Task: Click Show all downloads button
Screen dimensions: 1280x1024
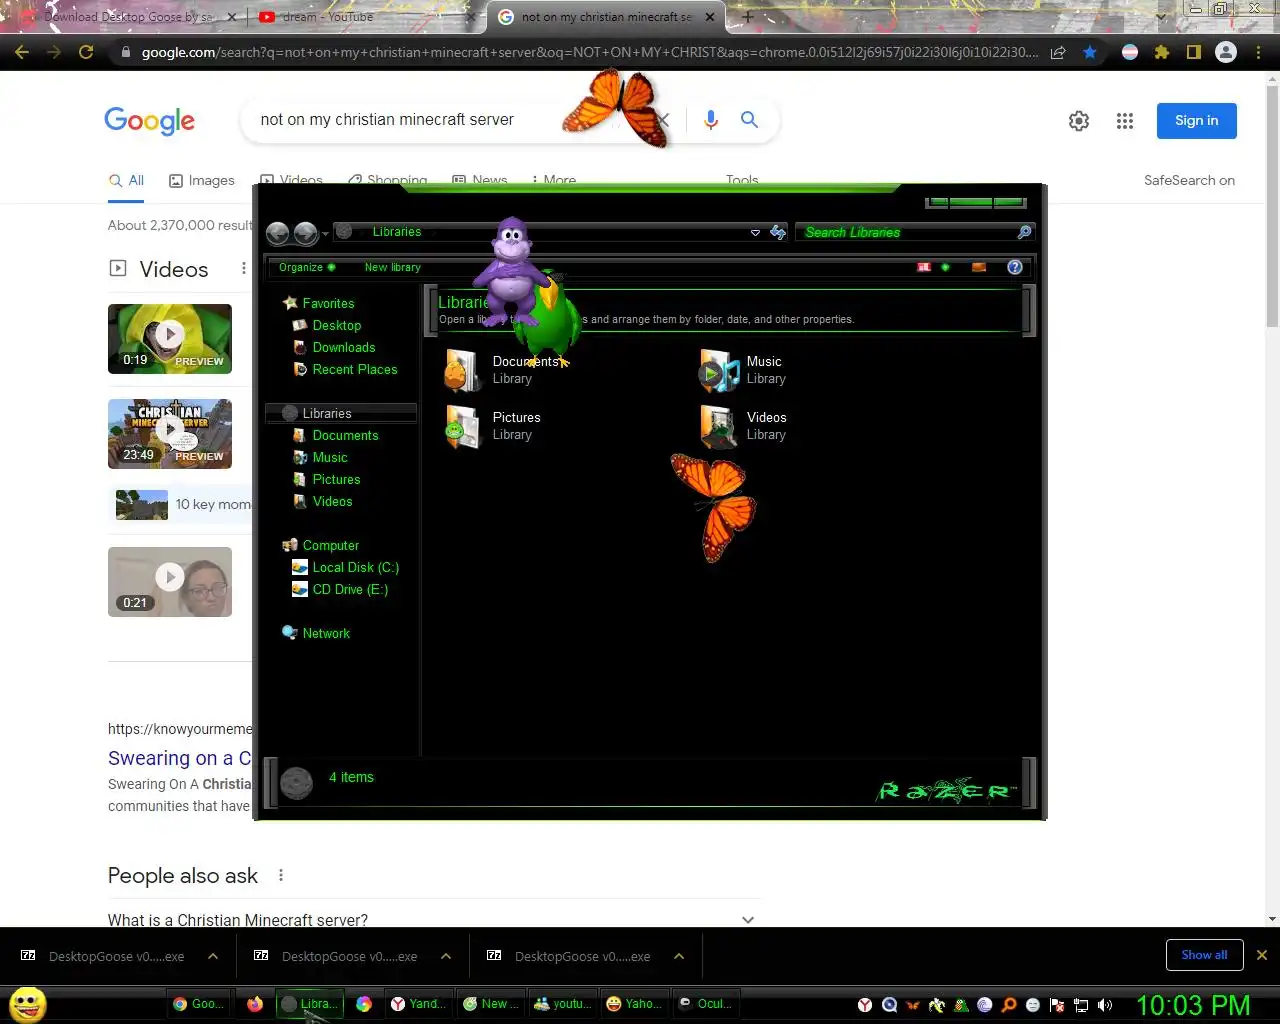Action: [1204, 955]
